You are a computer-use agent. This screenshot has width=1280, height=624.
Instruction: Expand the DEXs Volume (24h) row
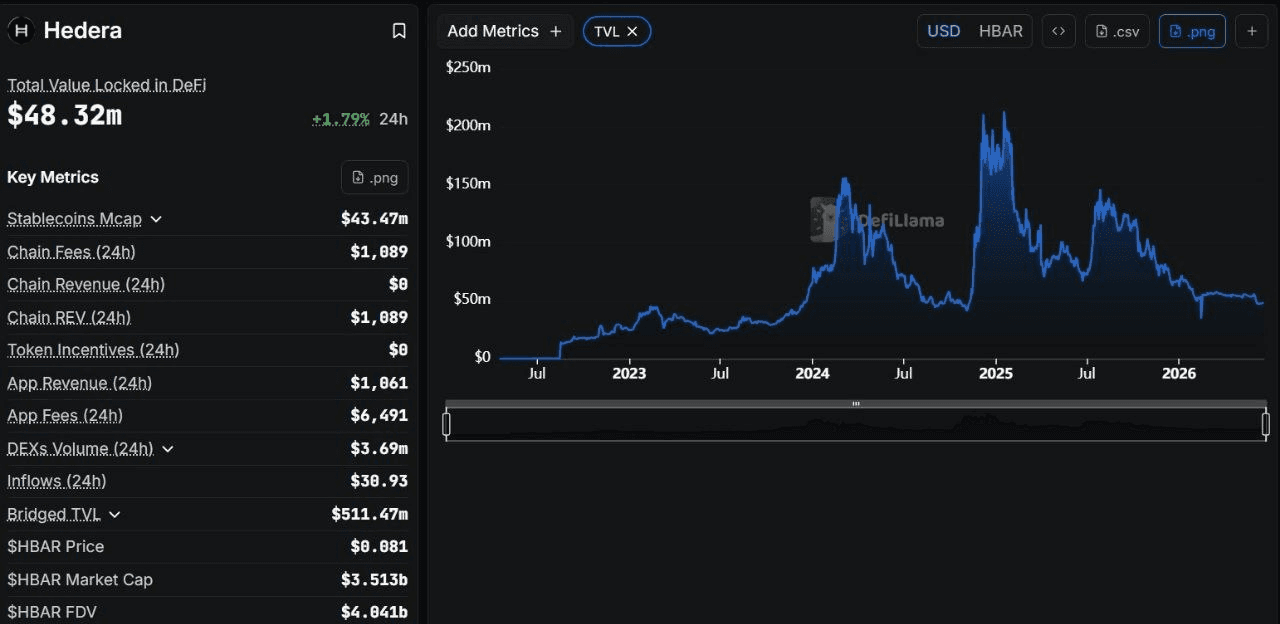tap(168, 449)
